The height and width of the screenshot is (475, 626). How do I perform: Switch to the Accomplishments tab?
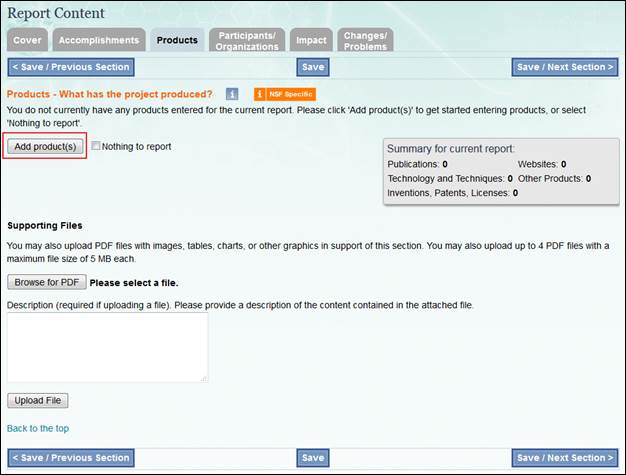pyautogui.click(x=98, y=40)
